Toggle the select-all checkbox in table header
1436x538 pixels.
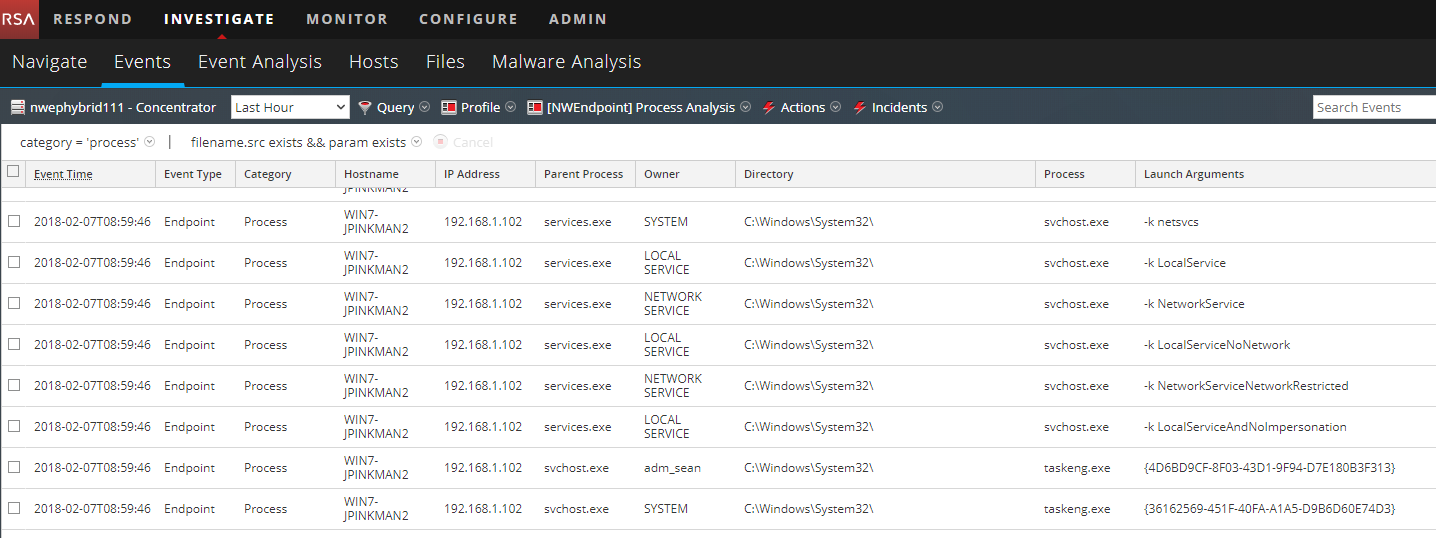13,172
